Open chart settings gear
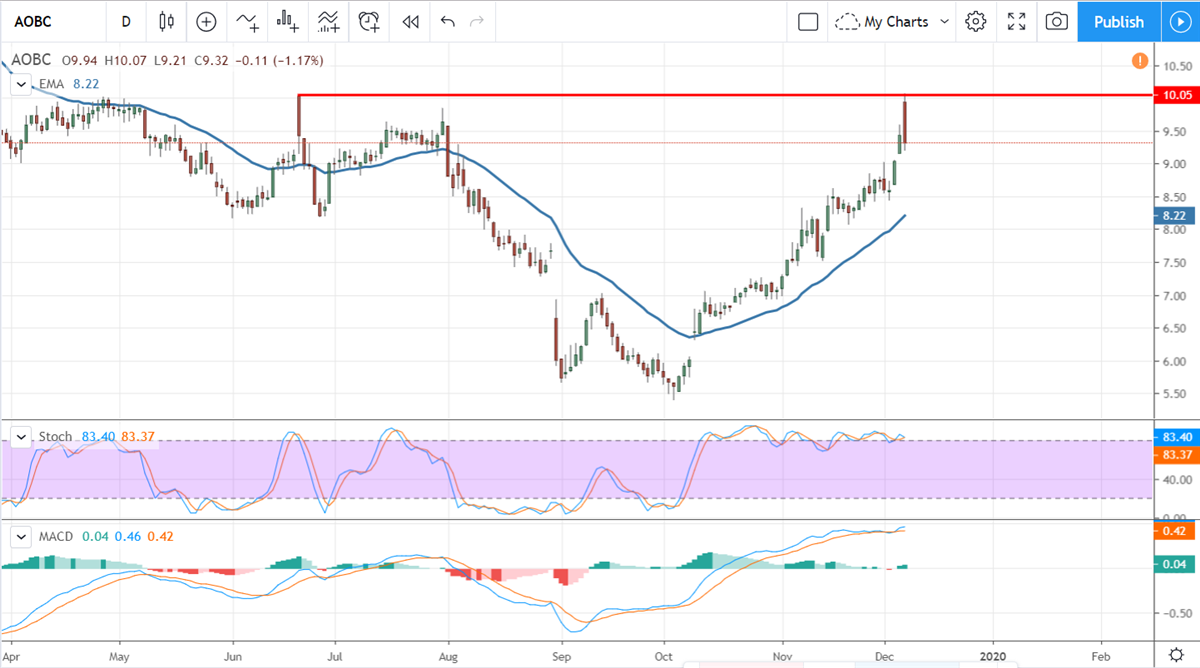The height and width of the screenshot is (668, 1200). (x=976, y=21)
